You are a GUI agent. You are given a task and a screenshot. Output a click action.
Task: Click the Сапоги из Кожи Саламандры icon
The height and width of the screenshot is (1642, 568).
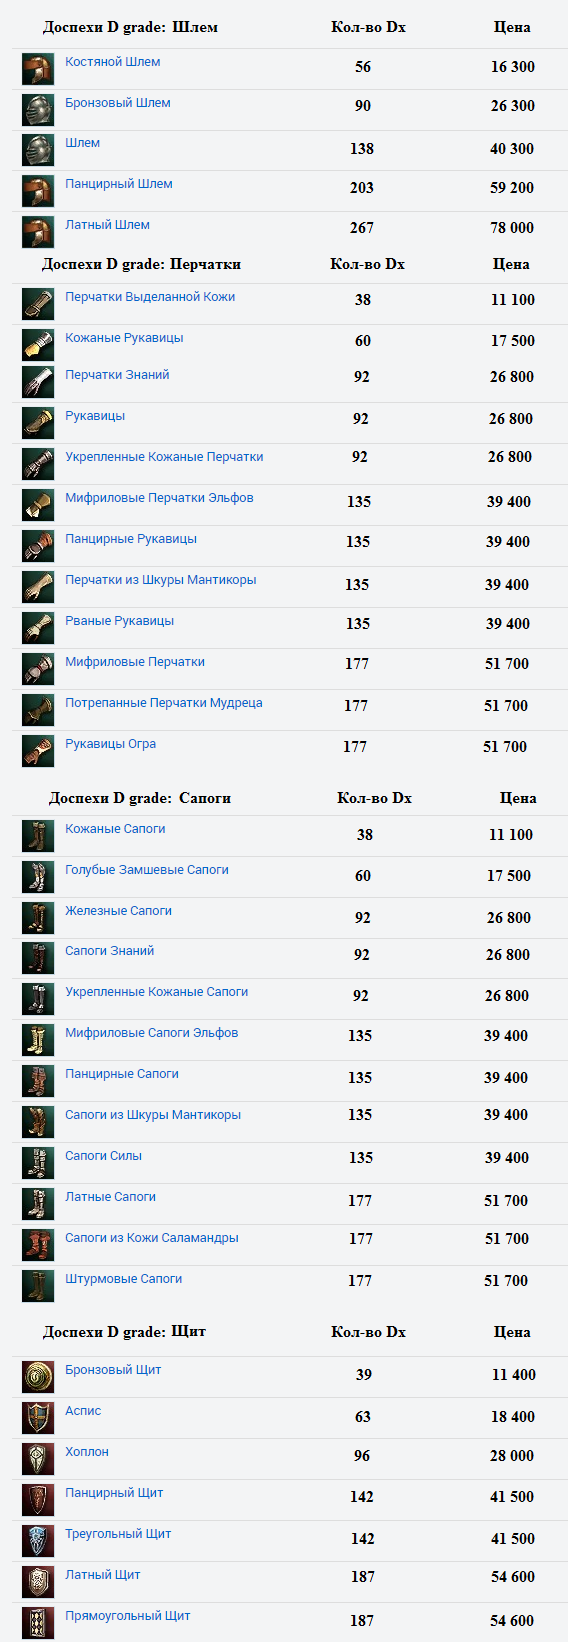[38, 1245]
